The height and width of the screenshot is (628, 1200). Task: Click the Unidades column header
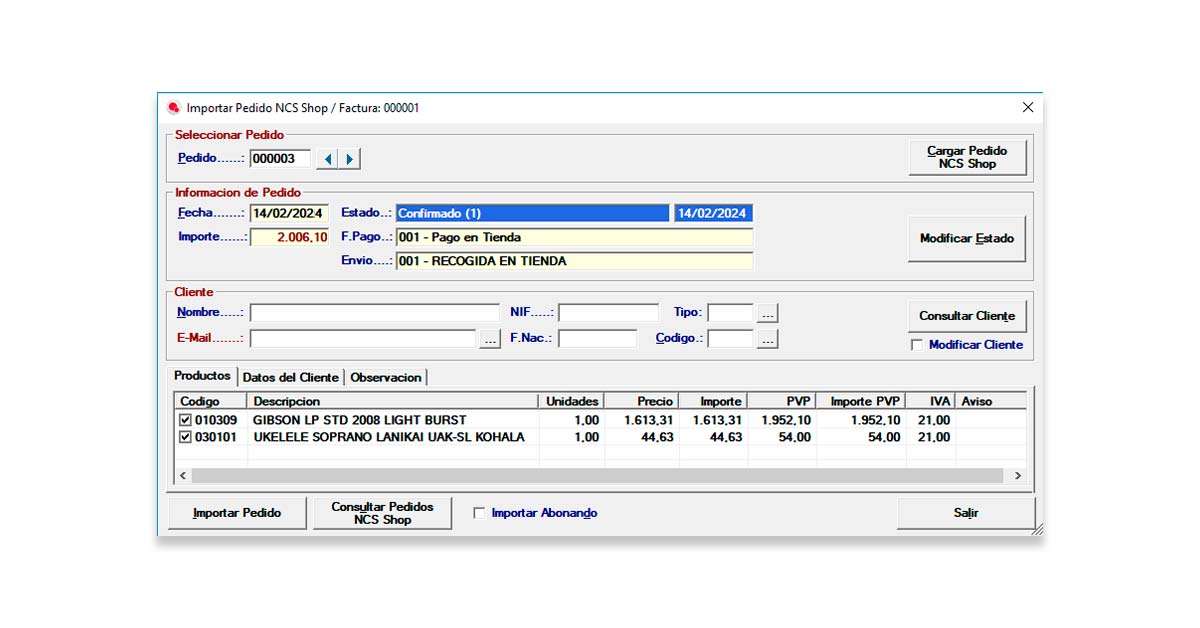572,401
